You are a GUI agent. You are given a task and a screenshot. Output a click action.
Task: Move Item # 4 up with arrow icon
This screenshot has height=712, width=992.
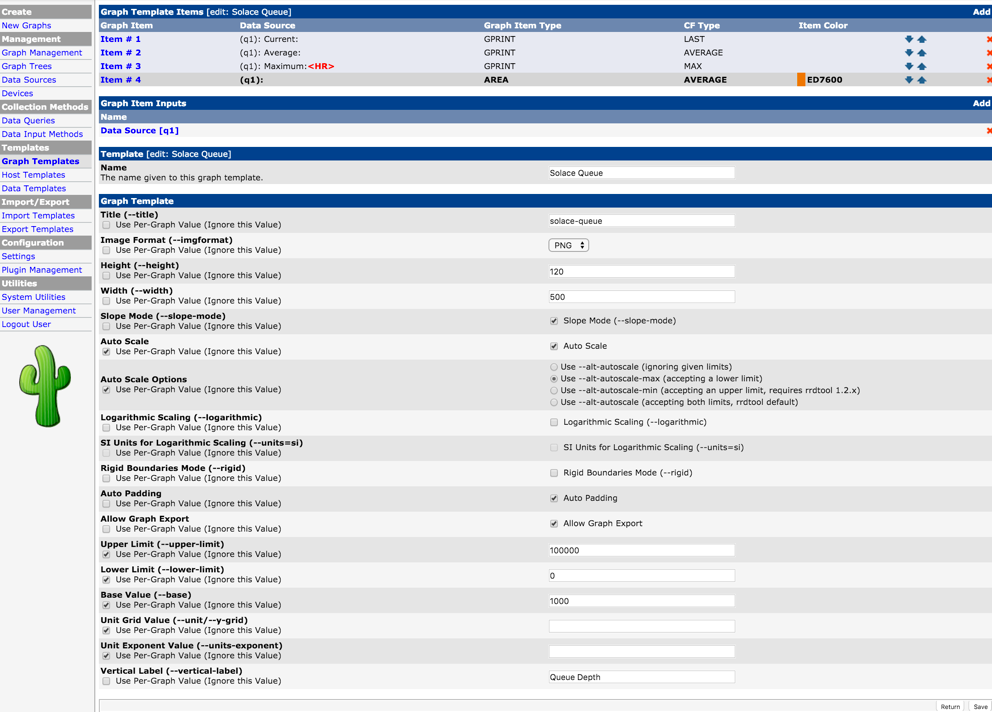coord(922,80)
